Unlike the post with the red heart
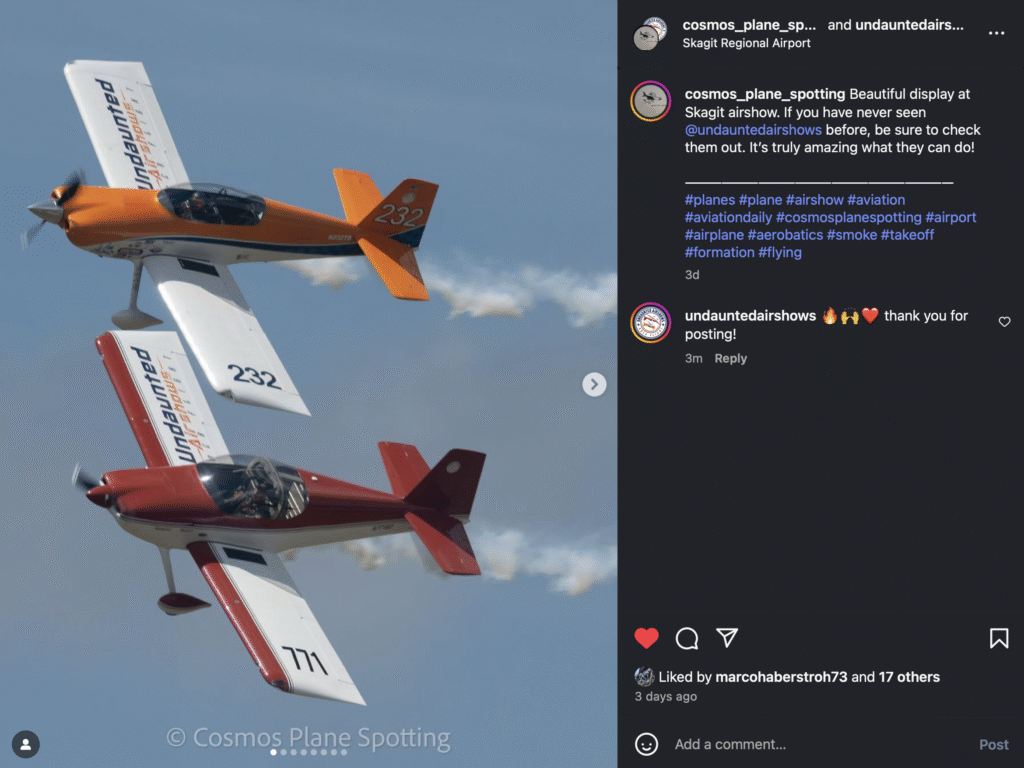Image resolution: width=1024 pixels, height=768 pixels. click(x=646, y=638)
